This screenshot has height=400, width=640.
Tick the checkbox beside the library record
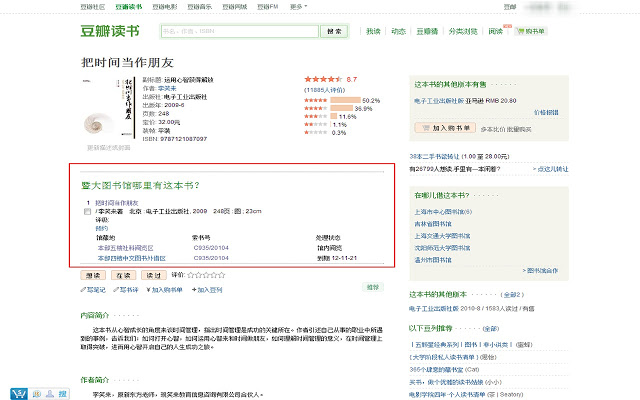click(x=87, y=211)
